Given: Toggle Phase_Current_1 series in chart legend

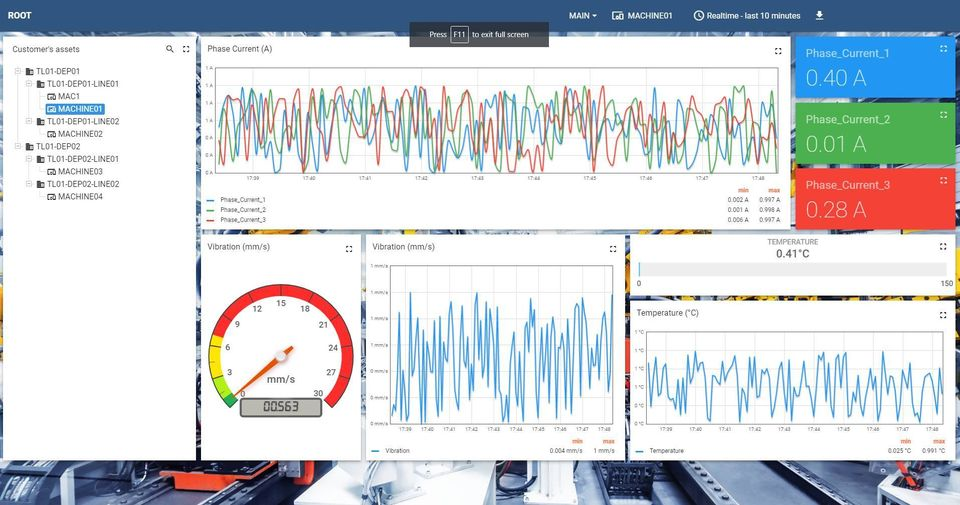Looking at the screenshot, I should click(242, 200).
